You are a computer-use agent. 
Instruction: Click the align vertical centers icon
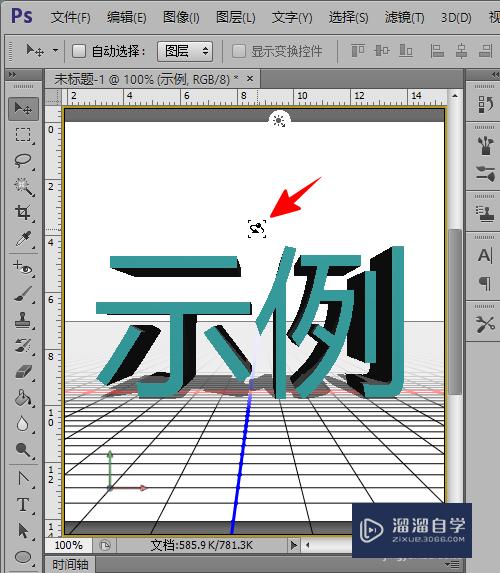point(382,51)
